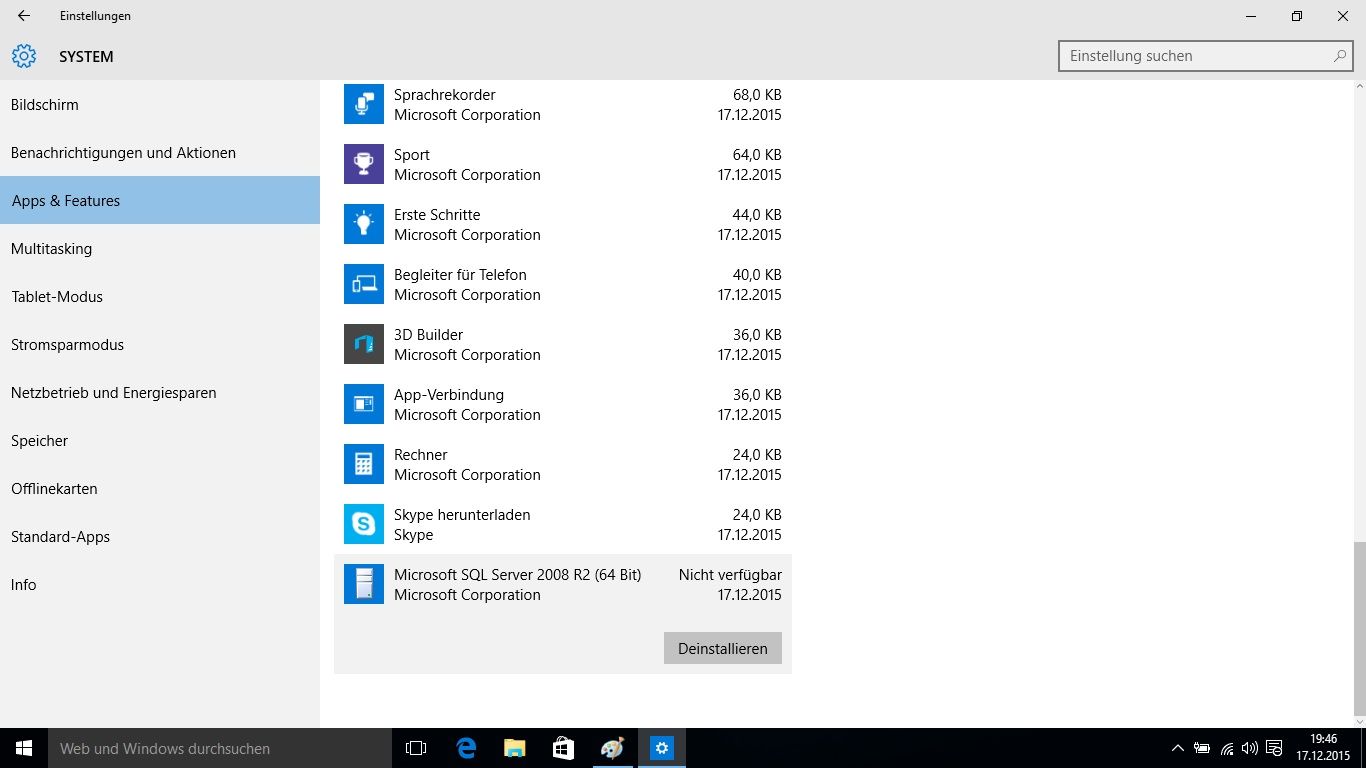
Task: Select the Begleiter für Telefon icon
Action: 364,284
